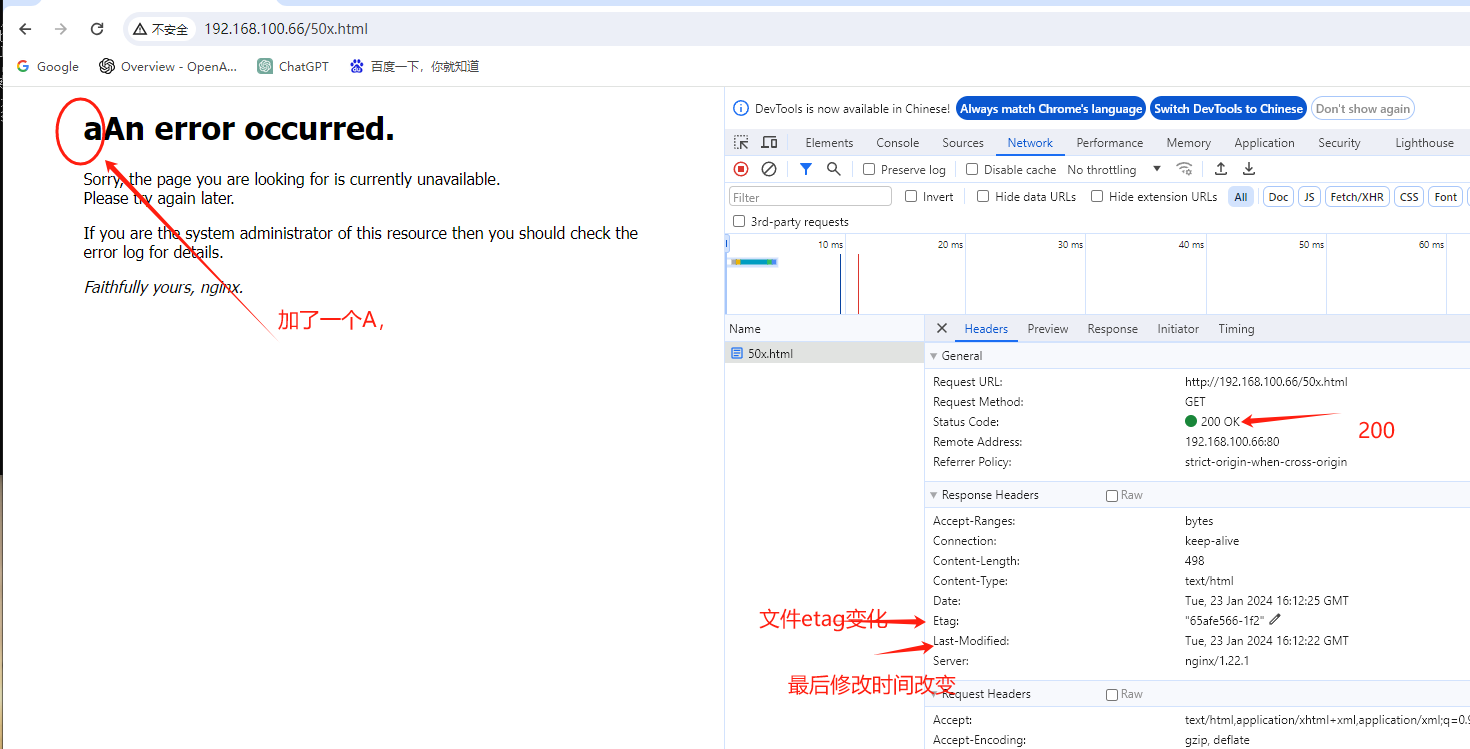Click the DevTools info icon in banner
This screenshot has width=1470, height=749.
click(x=741, y=108)
